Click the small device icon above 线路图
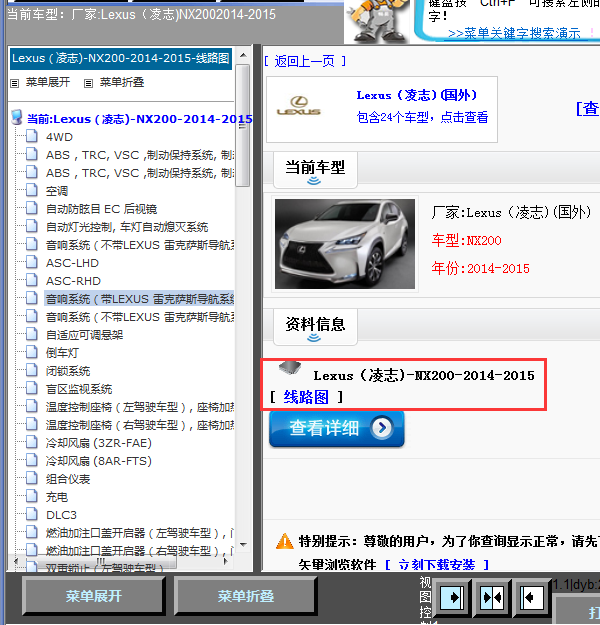The width and height of the screenshot is (600, 625). (x=290, y=368)
